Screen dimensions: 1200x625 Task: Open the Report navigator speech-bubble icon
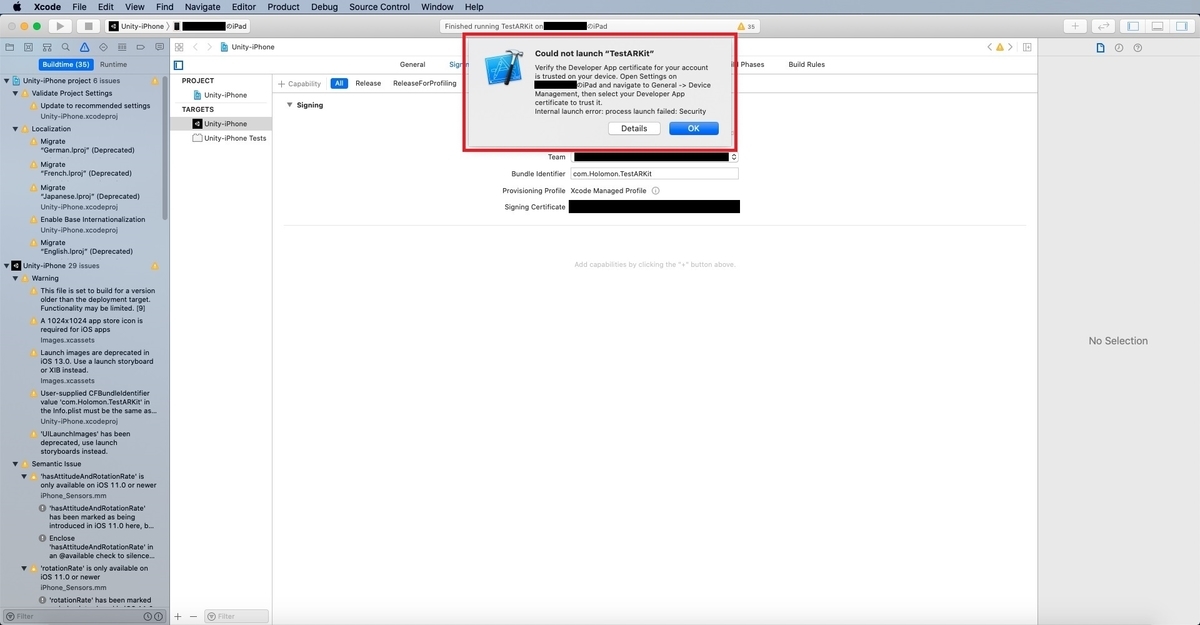[x=158, y=47]
